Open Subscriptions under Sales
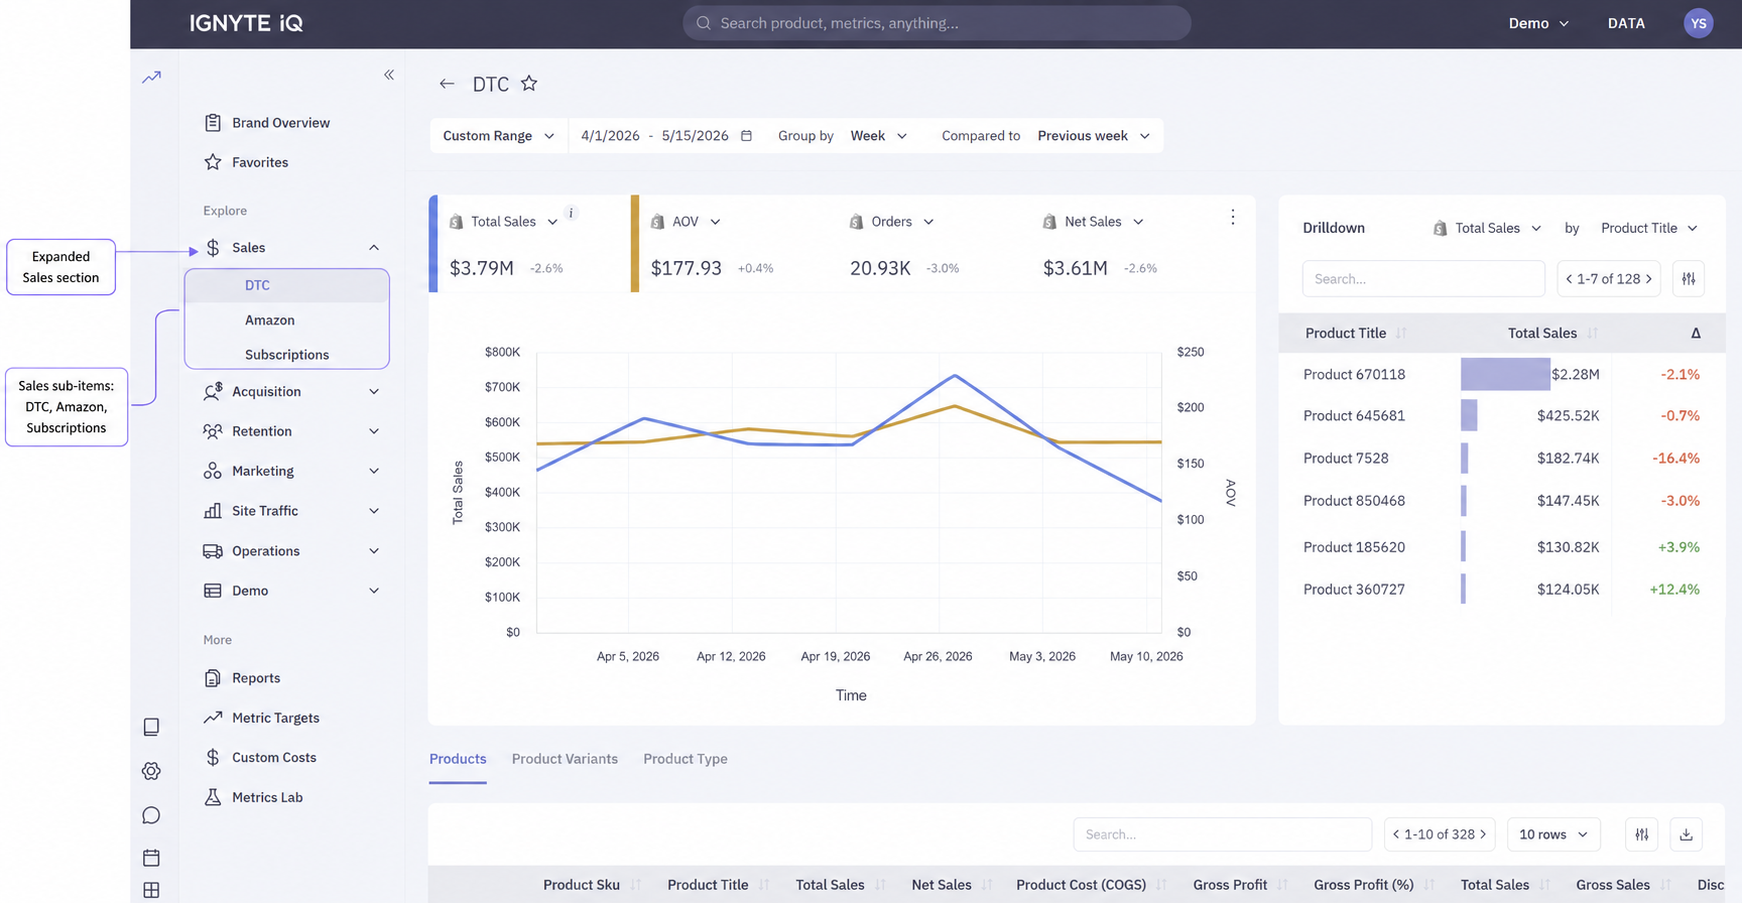The width and height of the screenshot is (1742, 903). [x=287, y=355]
